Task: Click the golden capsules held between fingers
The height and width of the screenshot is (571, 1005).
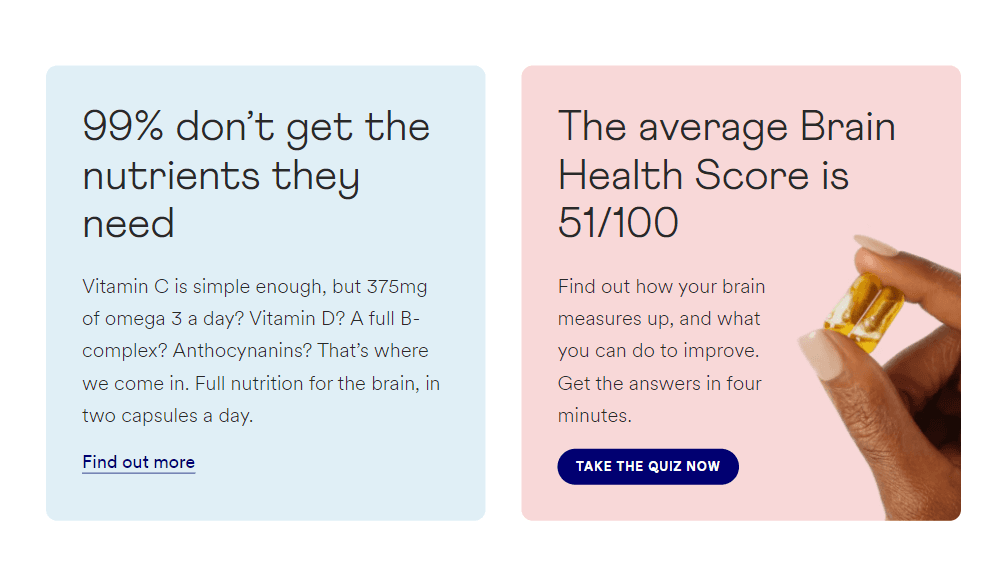Action: (864, 311)
